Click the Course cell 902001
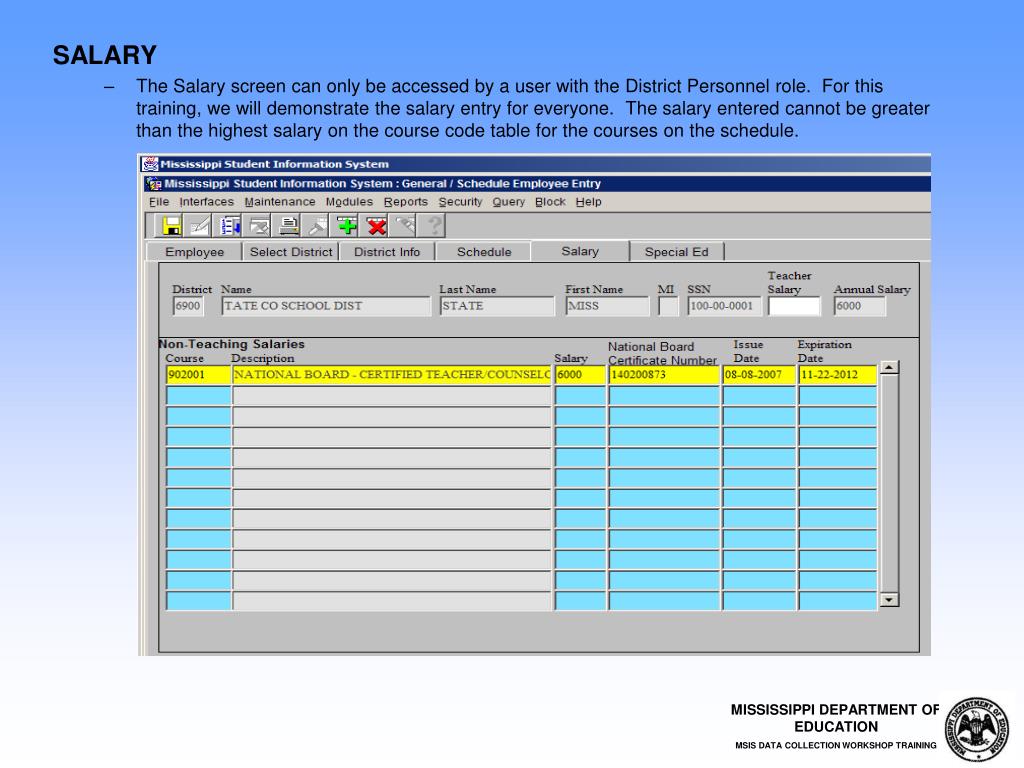Screen dimensions: 1024x768 (x=199, y=375)
